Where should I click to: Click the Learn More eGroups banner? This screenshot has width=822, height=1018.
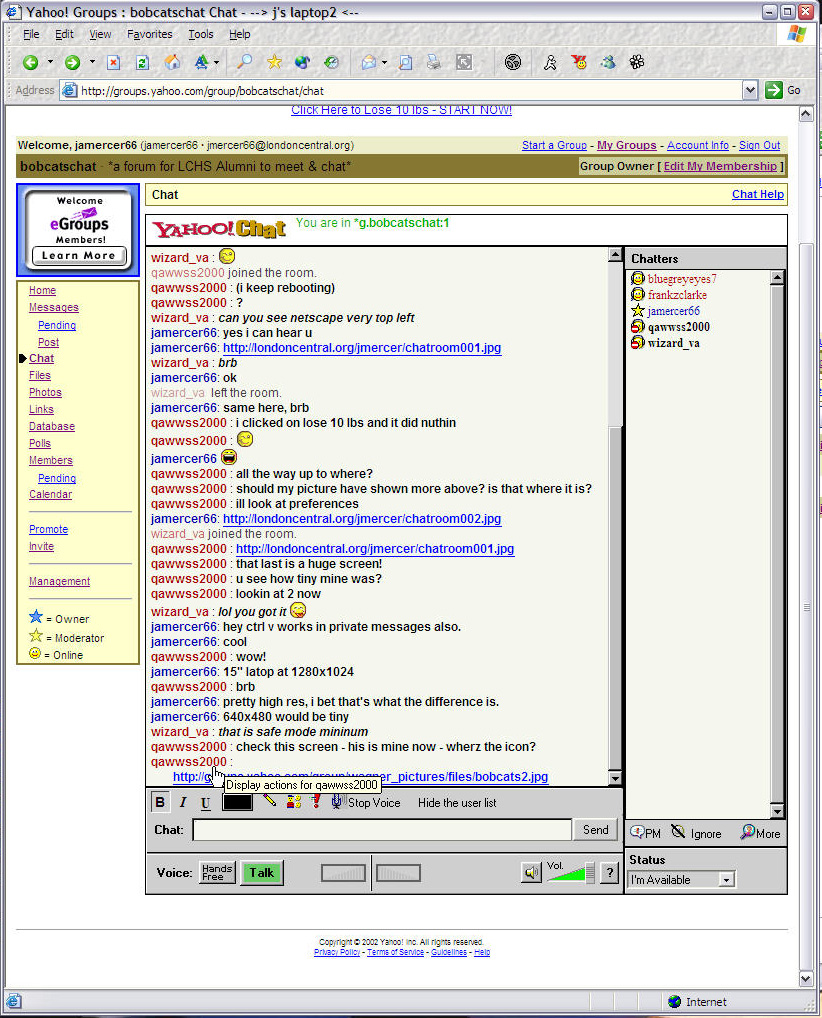[x=79, y=256]
